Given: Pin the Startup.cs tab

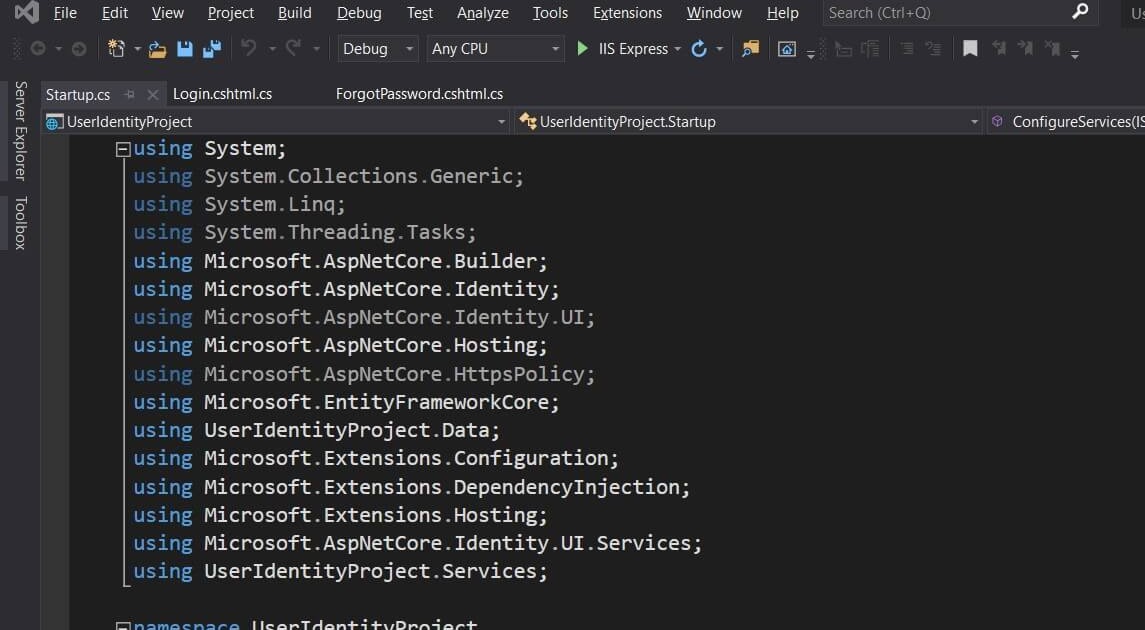Looking at the screenshot, I should (x=131, y=93).
